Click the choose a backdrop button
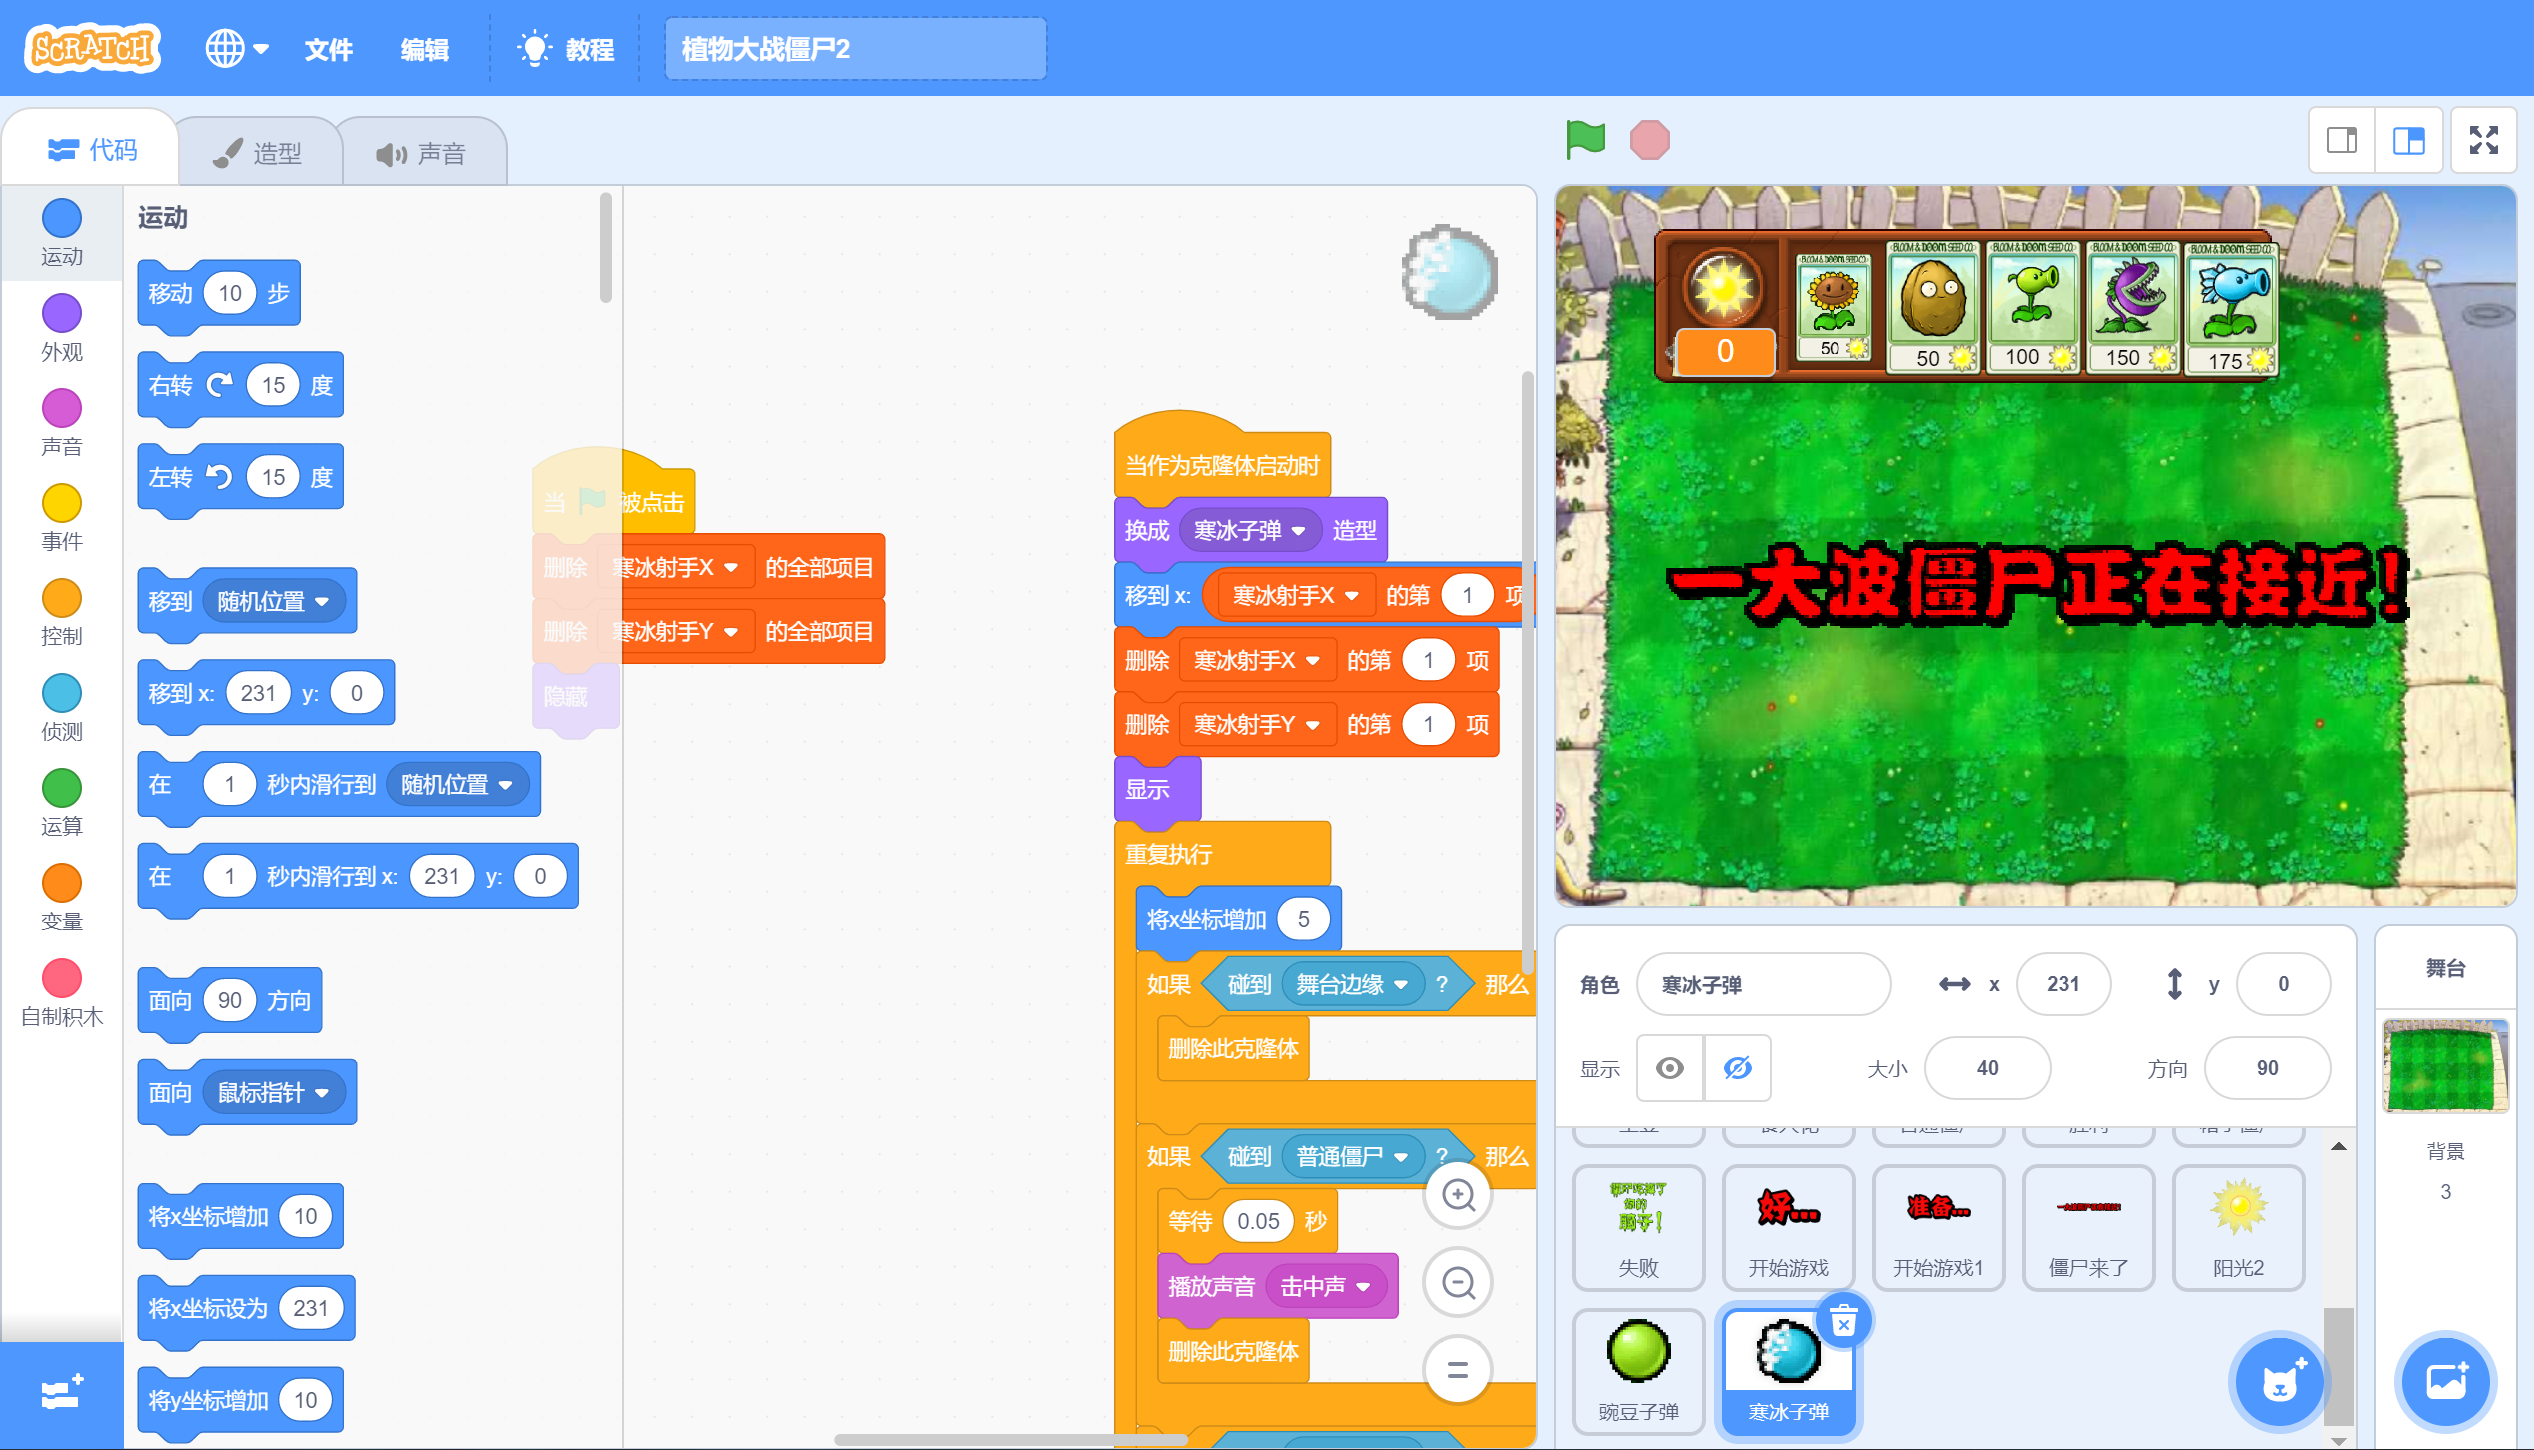 point(2446,1383)
